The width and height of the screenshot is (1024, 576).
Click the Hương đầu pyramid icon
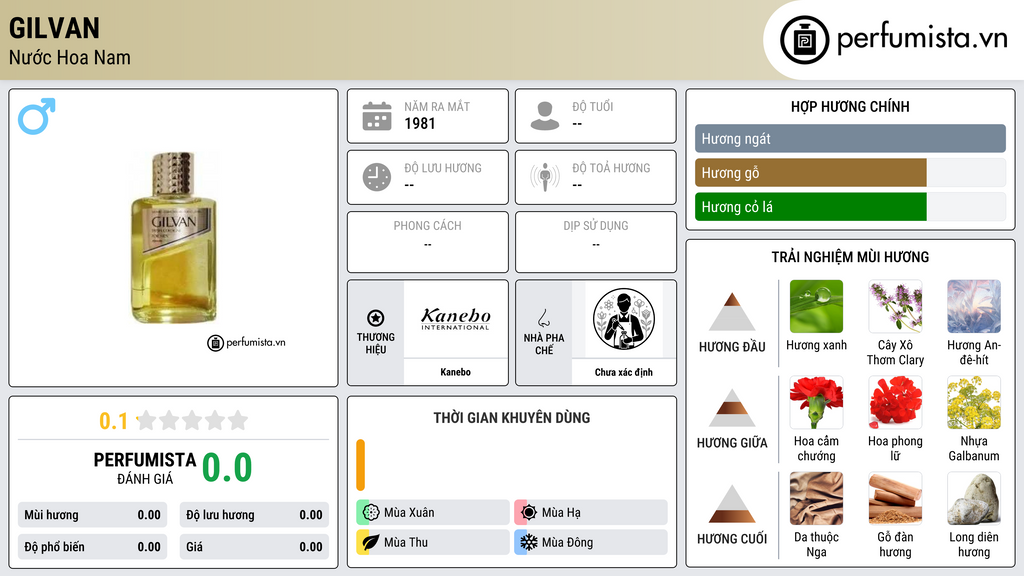click(732, 312)
